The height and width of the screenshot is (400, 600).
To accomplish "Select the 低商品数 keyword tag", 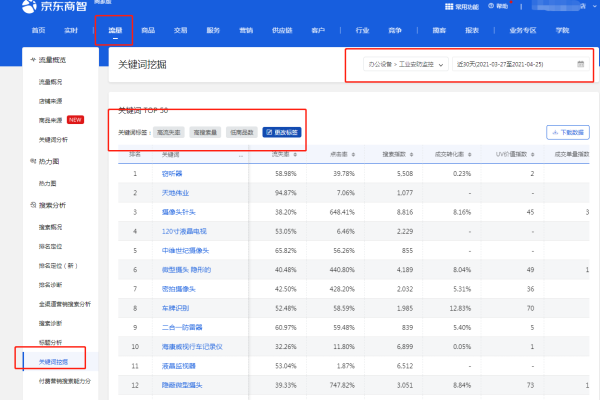I will (x=242, y=132).
